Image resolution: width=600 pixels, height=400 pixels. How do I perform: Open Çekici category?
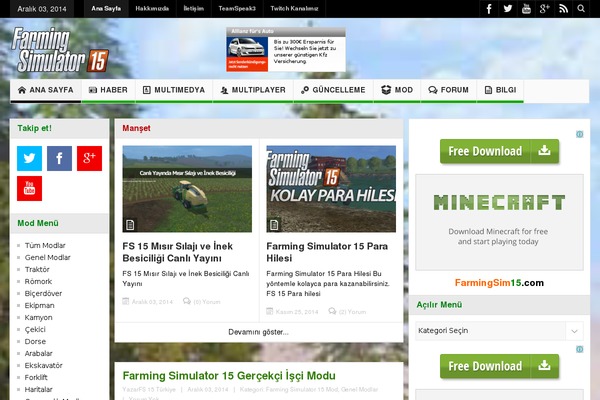click(35, 329)
